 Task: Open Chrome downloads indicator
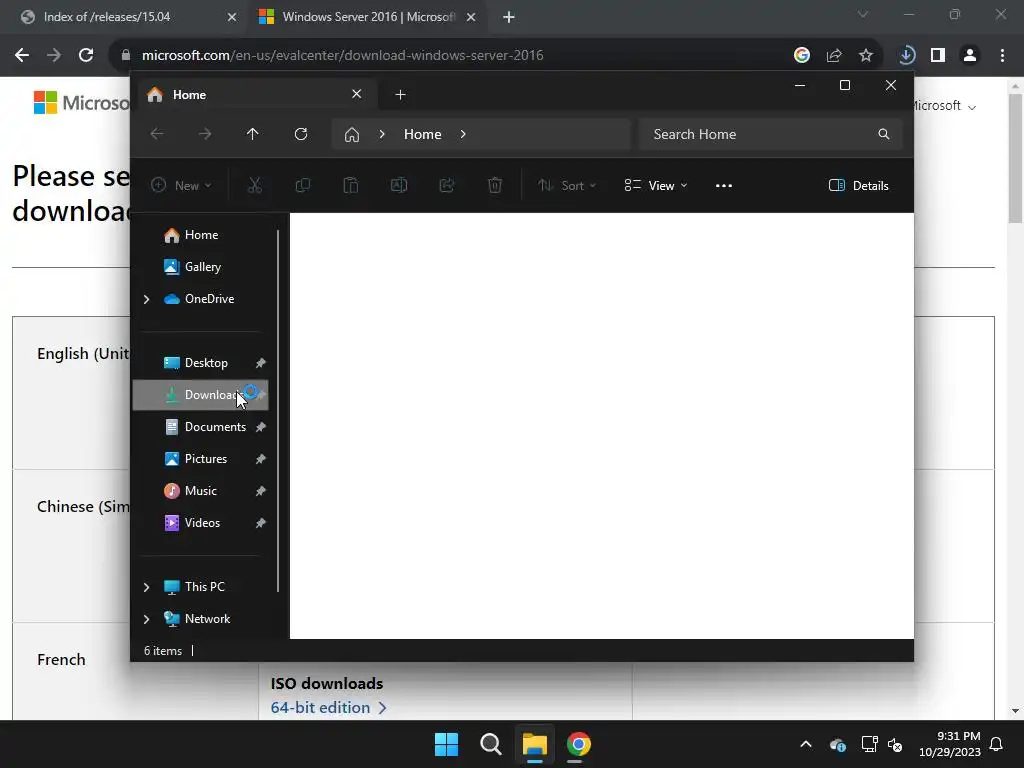pos(906,56)
